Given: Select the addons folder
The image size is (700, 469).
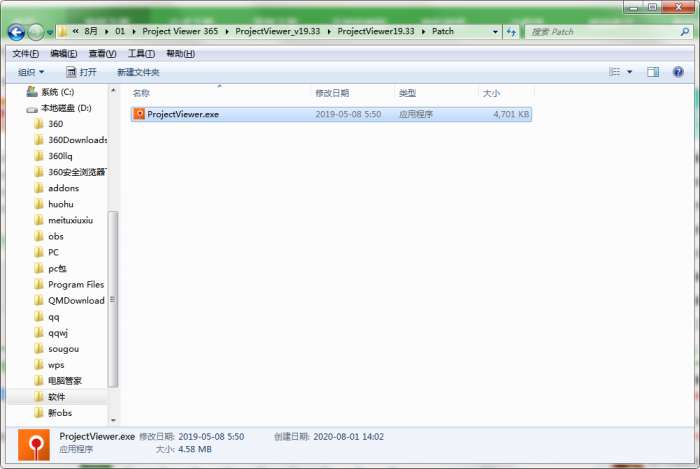Looking at the screenshot, I should pos(57,188).
